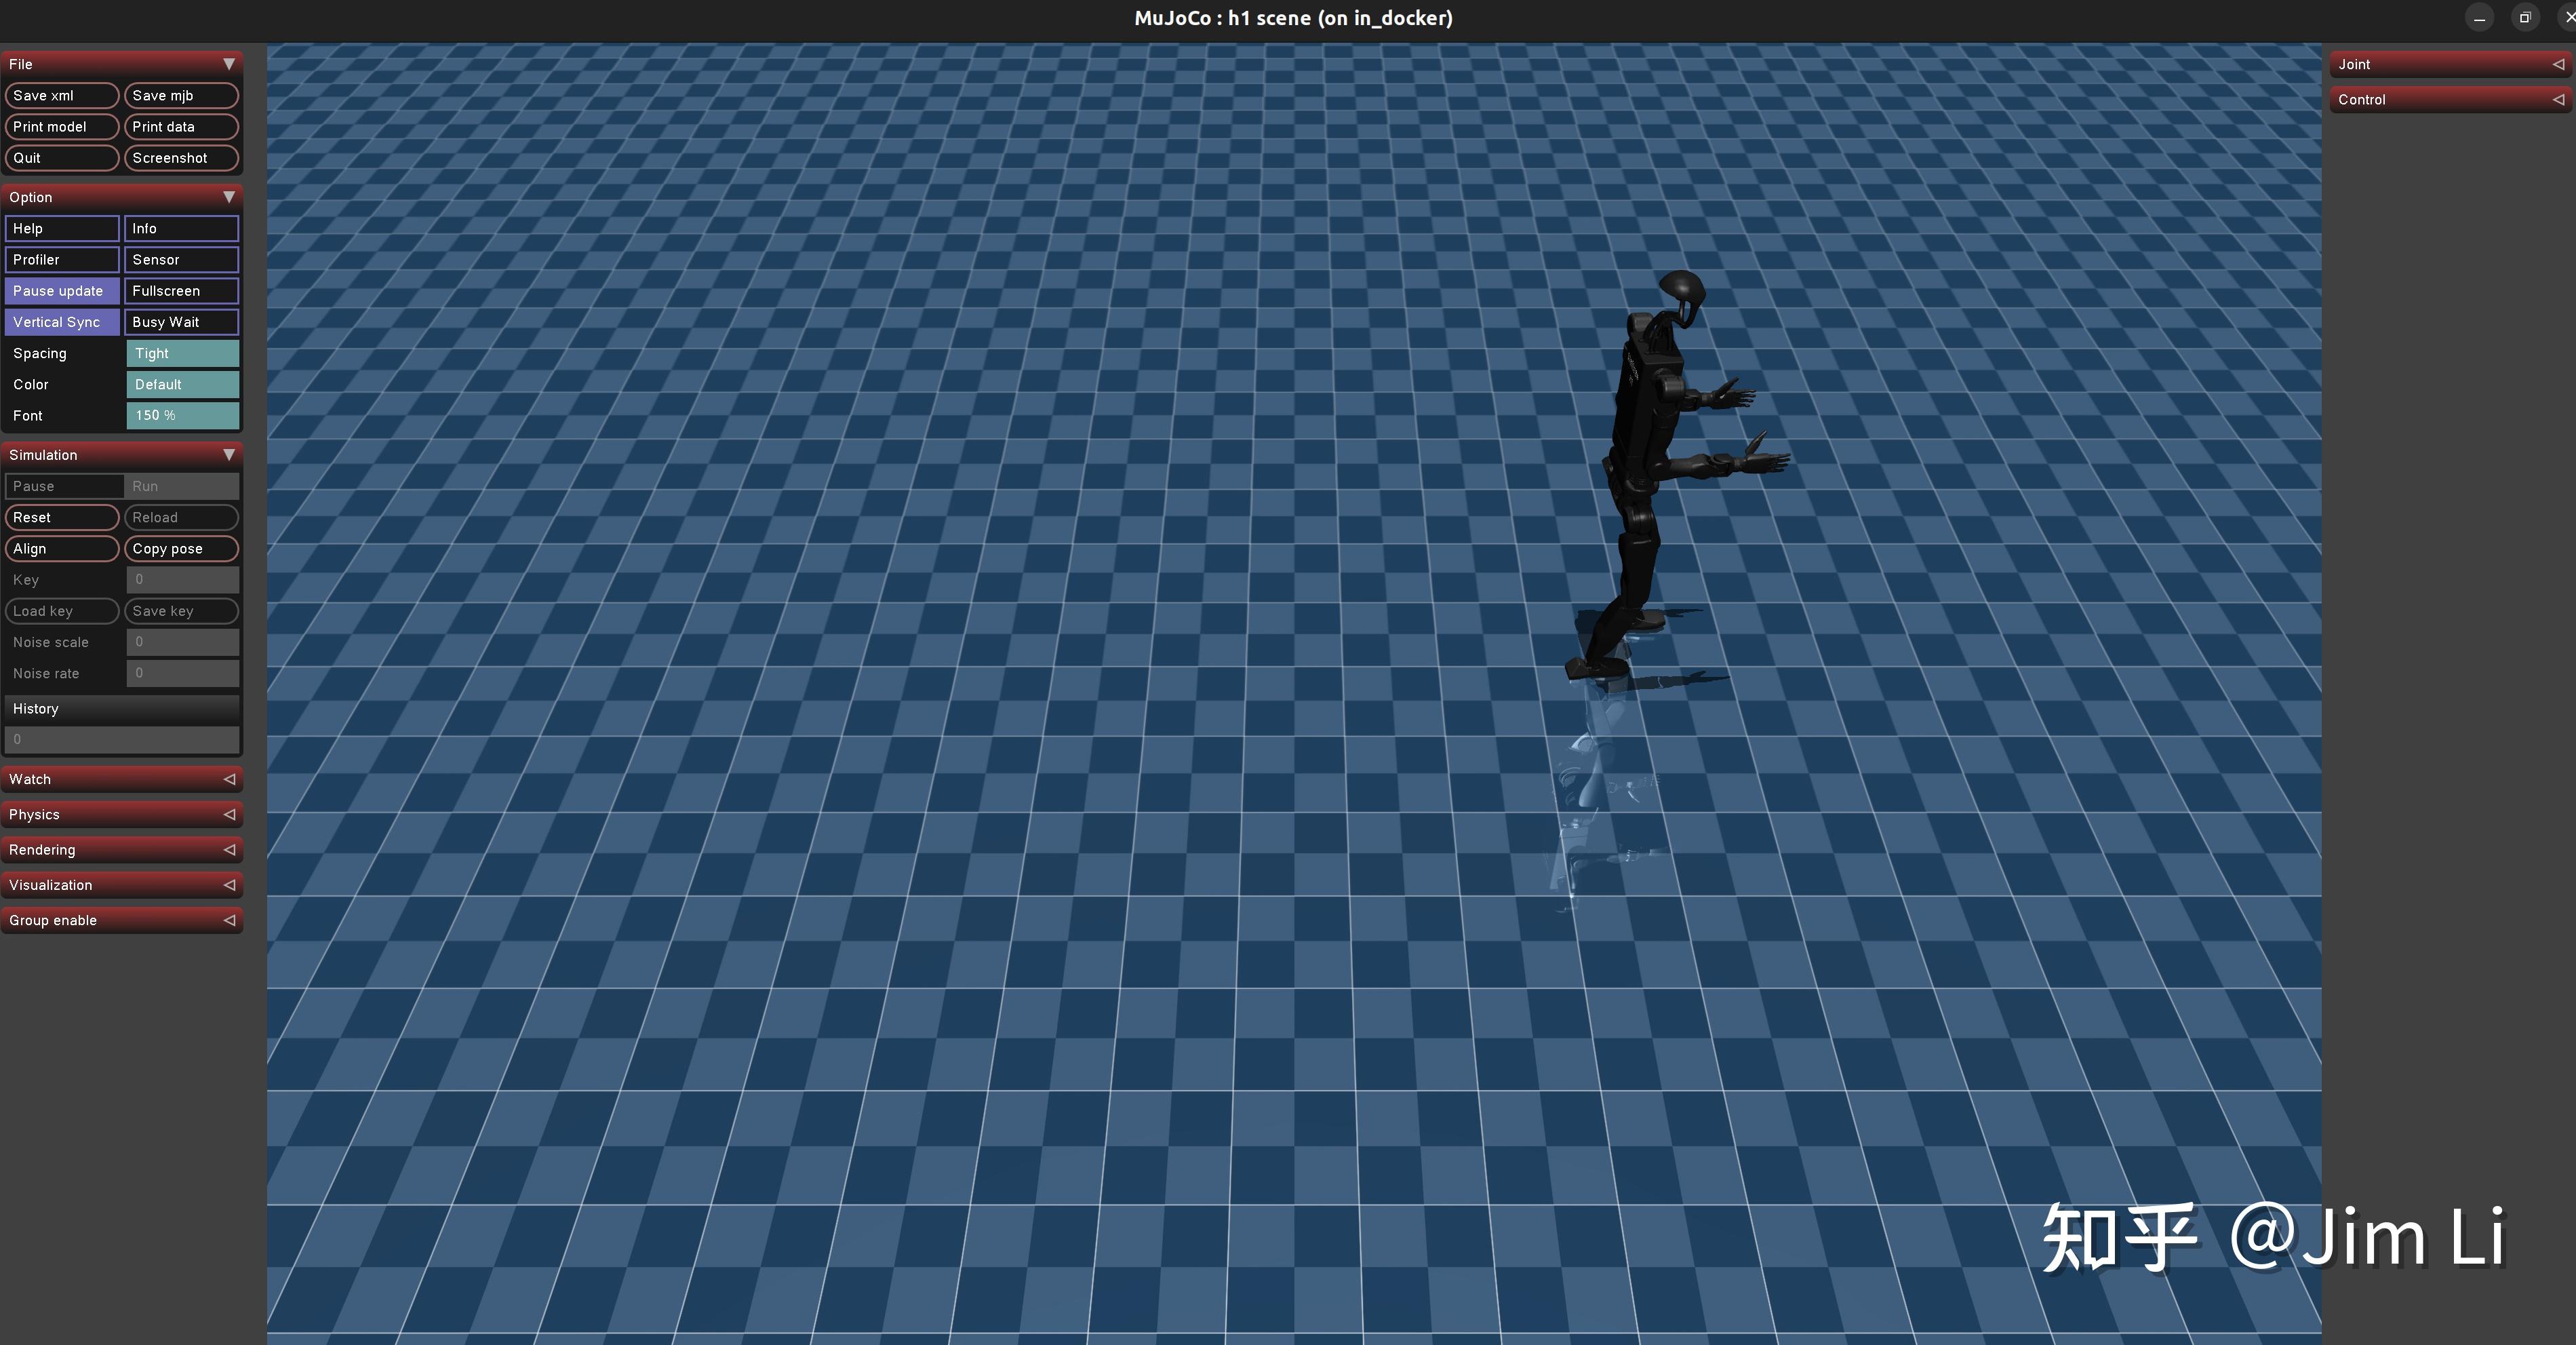Expand the Control panel arrow

2557,99
